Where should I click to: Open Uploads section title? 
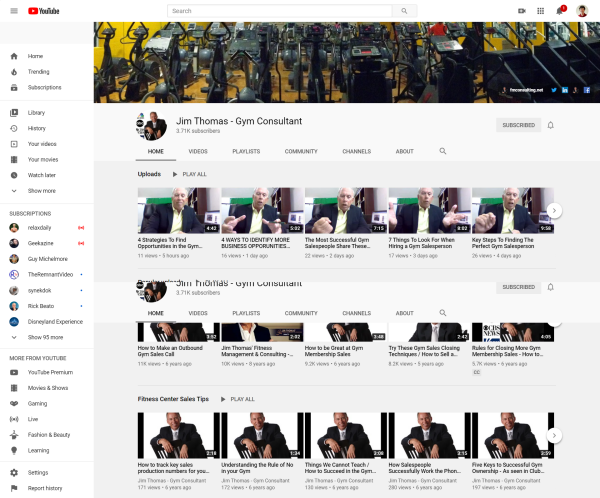pyautogui.click(x=149, y=174)
